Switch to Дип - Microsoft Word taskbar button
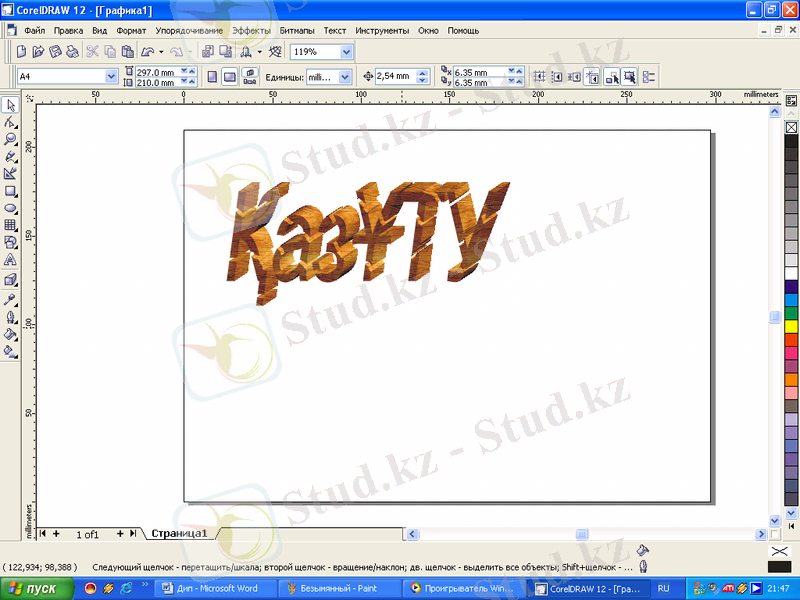 [x=215, y=588]
